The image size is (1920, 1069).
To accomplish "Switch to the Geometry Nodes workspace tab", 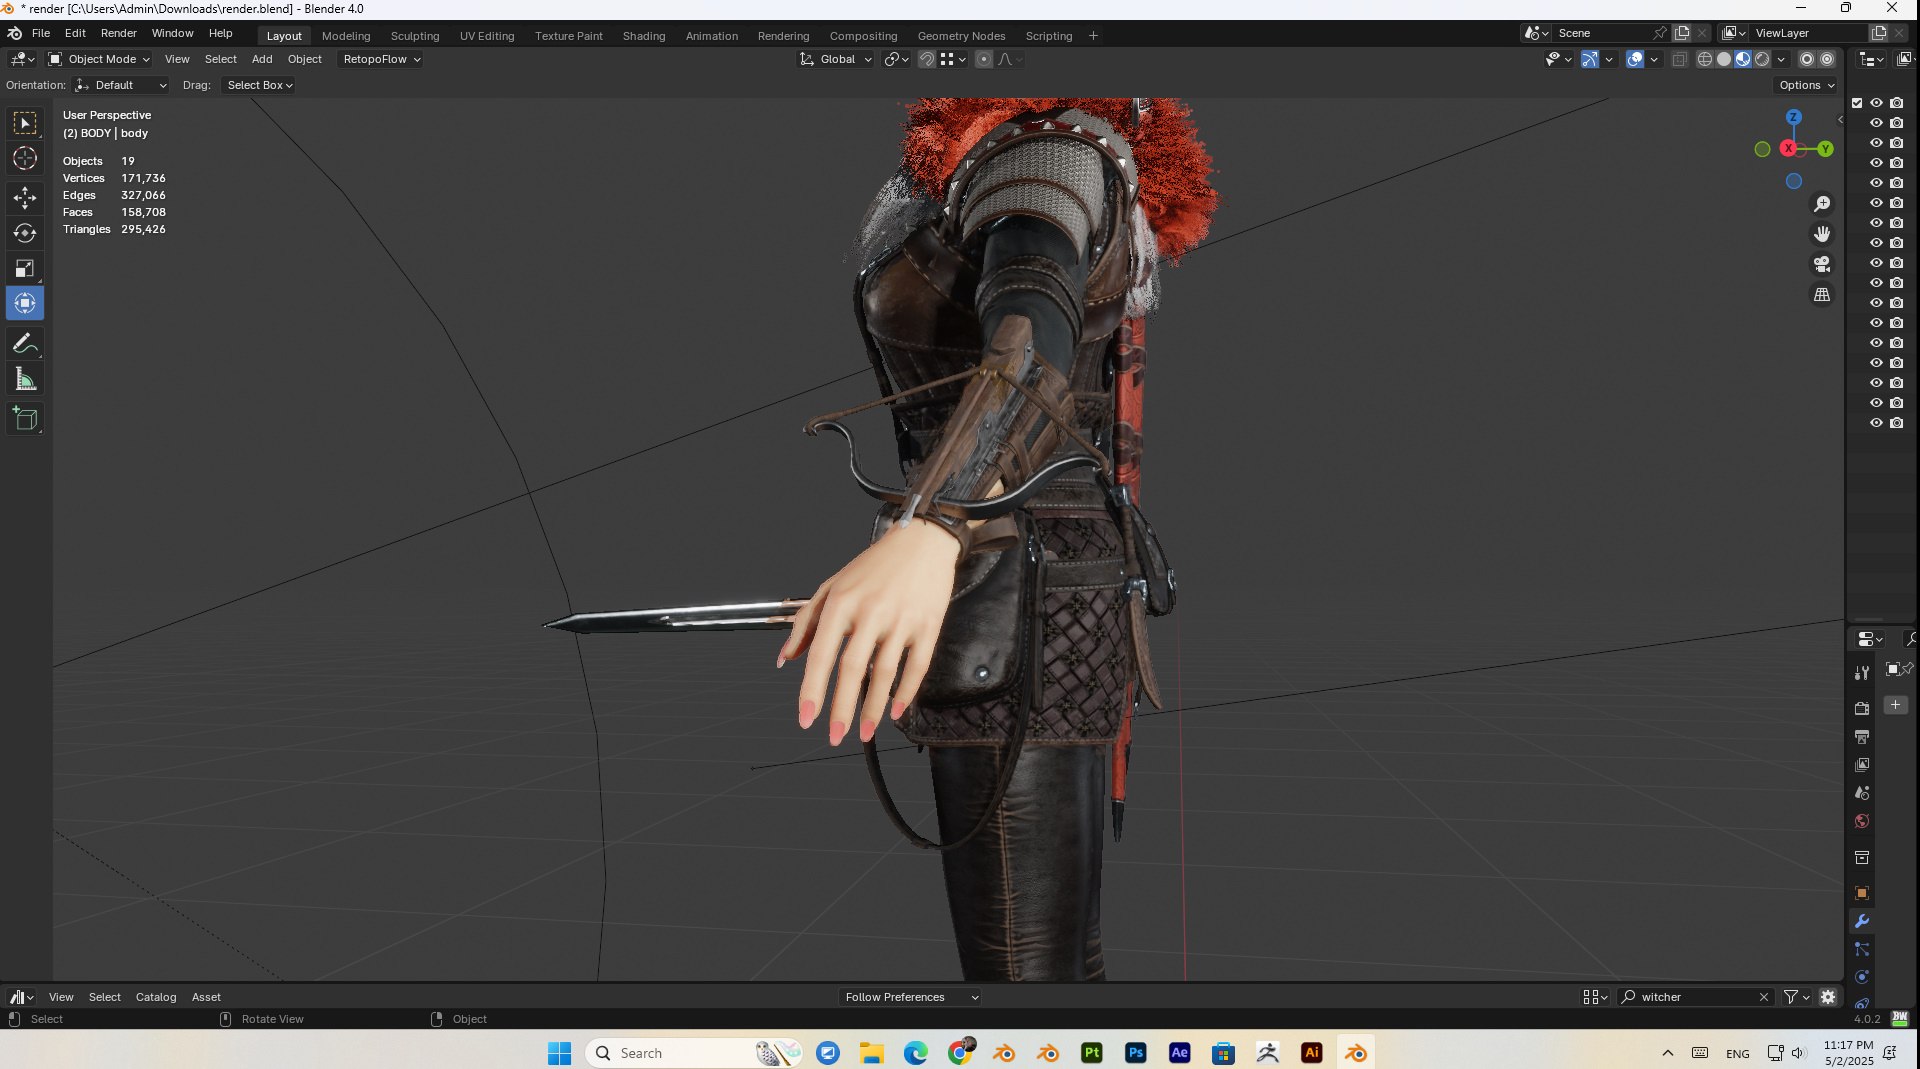I will click(x=961, y=36).
